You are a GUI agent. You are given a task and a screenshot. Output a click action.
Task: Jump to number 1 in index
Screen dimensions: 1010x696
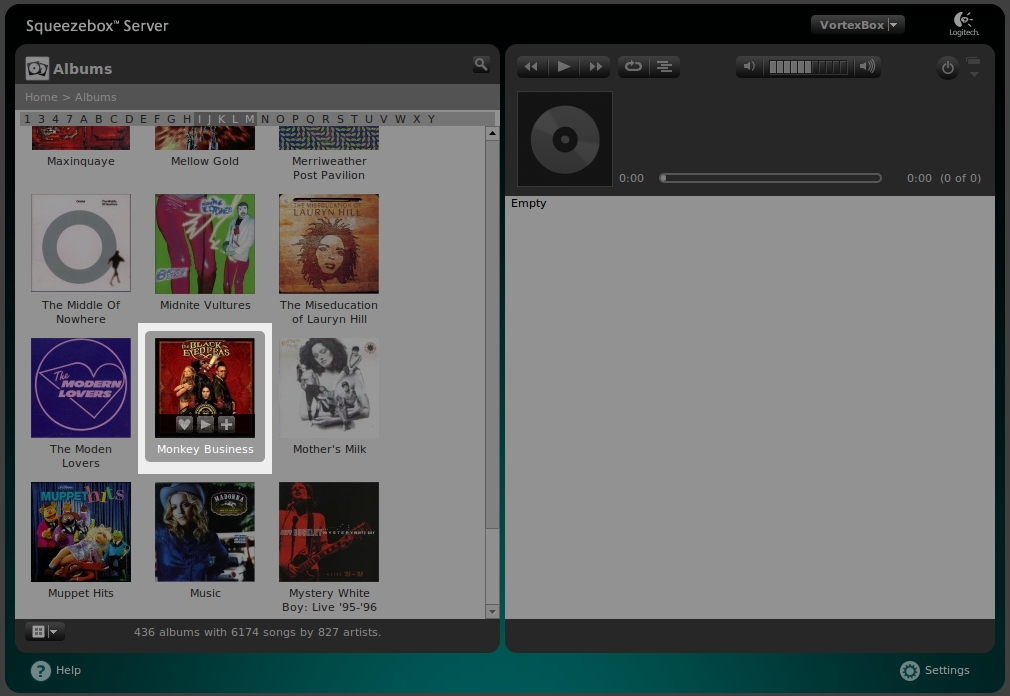[27, 119]
